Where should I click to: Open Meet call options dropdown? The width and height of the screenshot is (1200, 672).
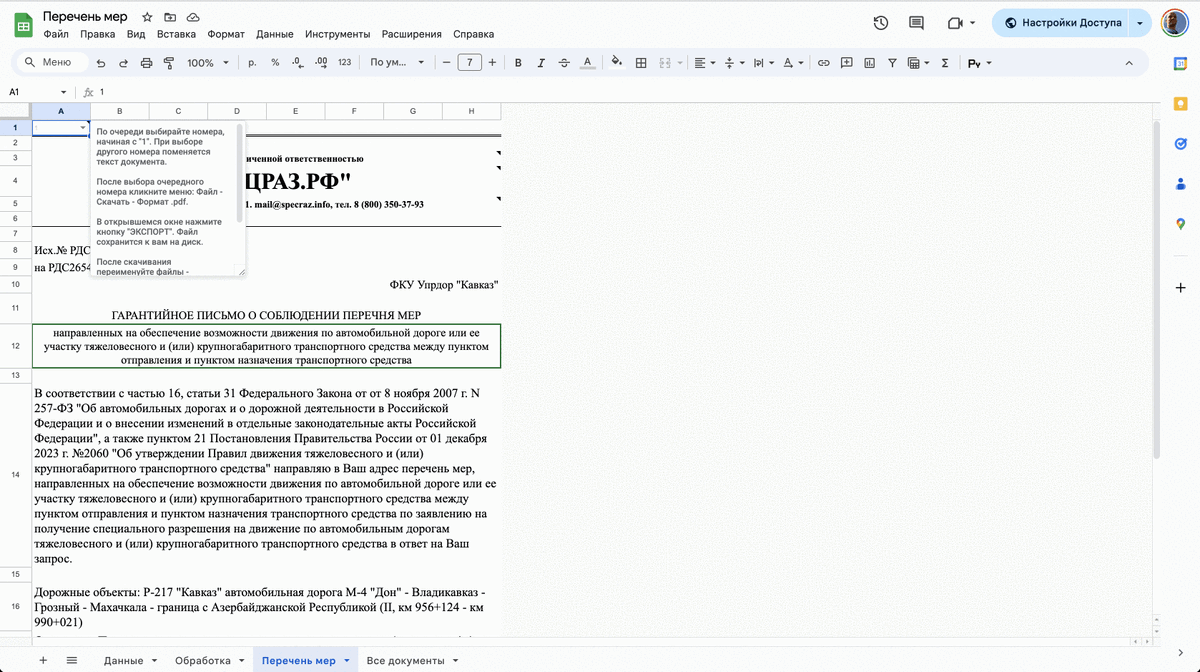pyautogui.click(x=971, y=23)
